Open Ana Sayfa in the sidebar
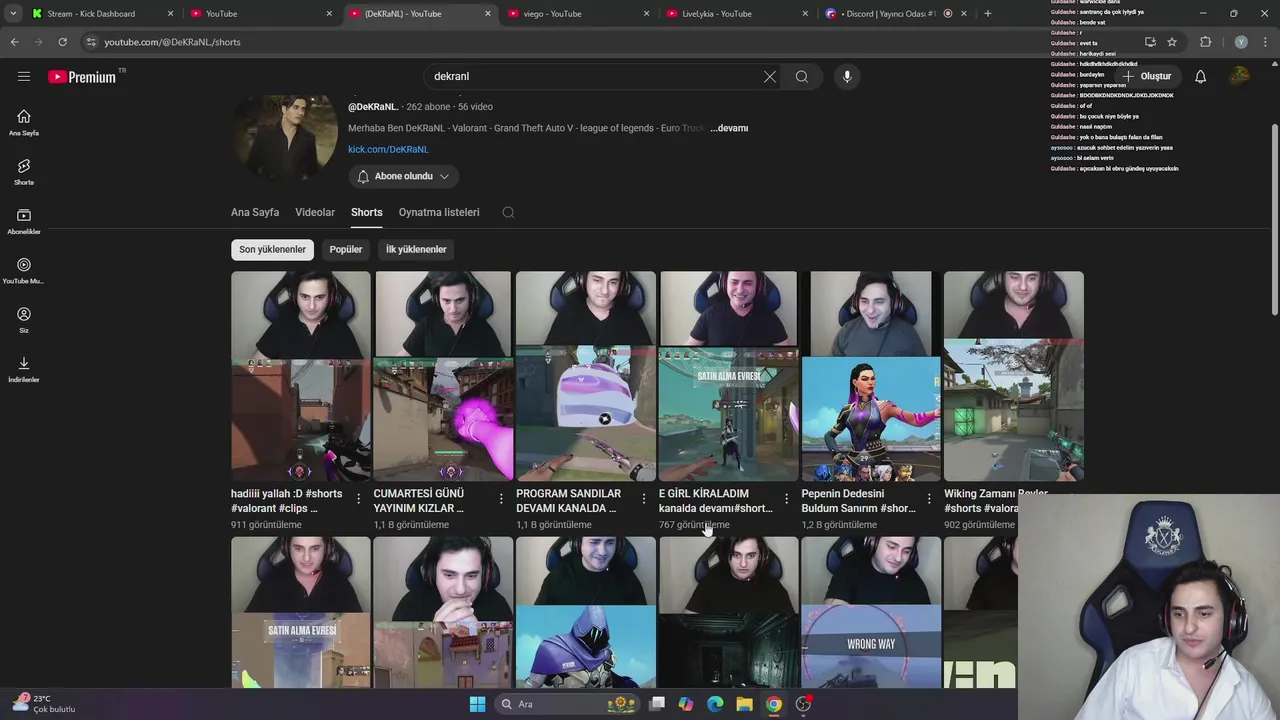The width and height of the screenshot is (1280, 720). (x=24, y=123)
